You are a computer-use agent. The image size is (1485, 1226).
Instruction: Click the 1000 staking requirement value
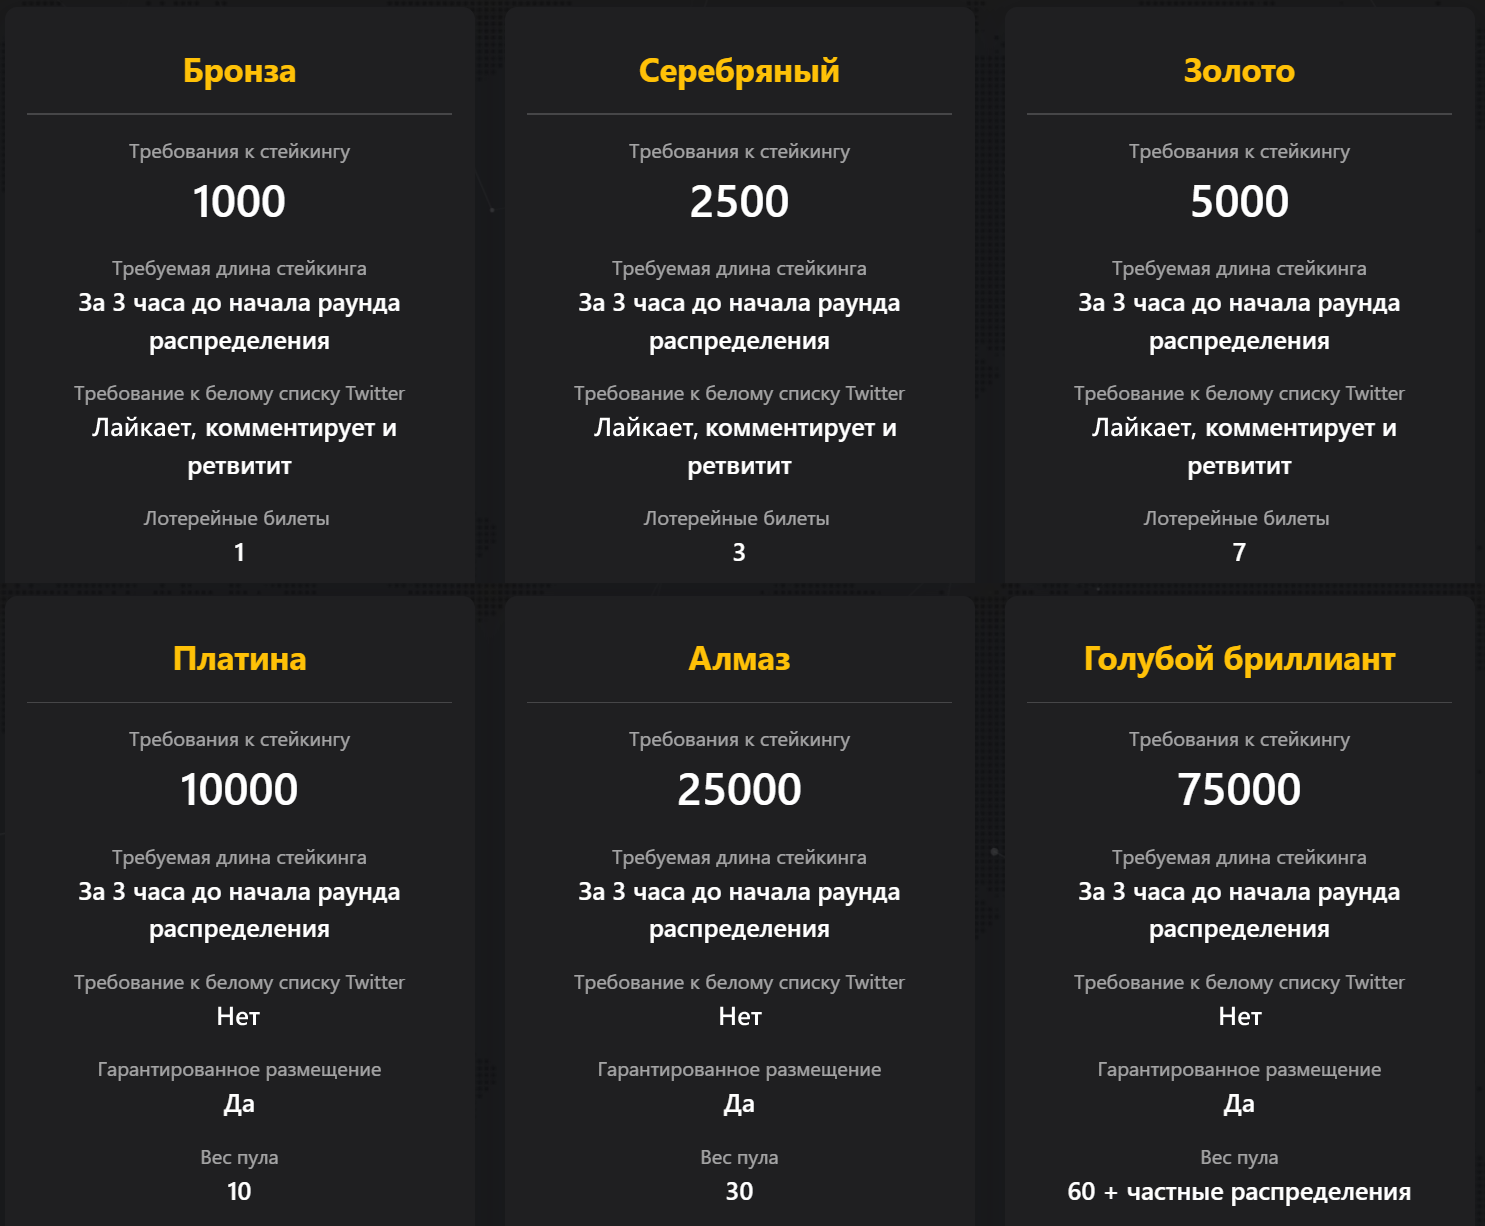239,202
